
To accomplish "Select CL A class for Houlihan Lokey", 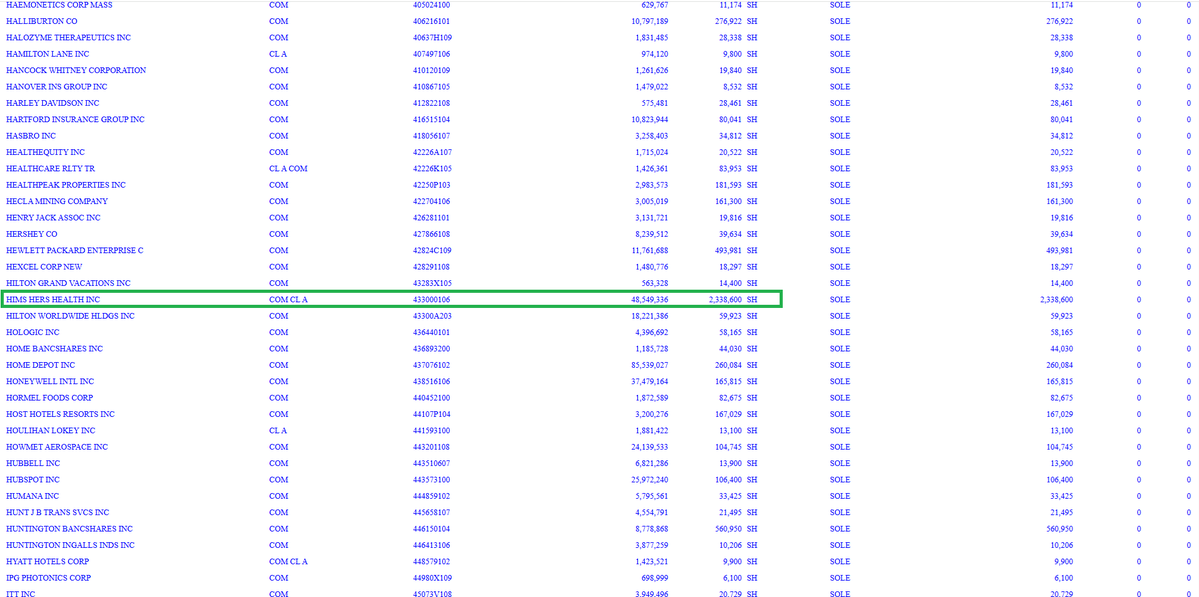I will tap(278, 431).
